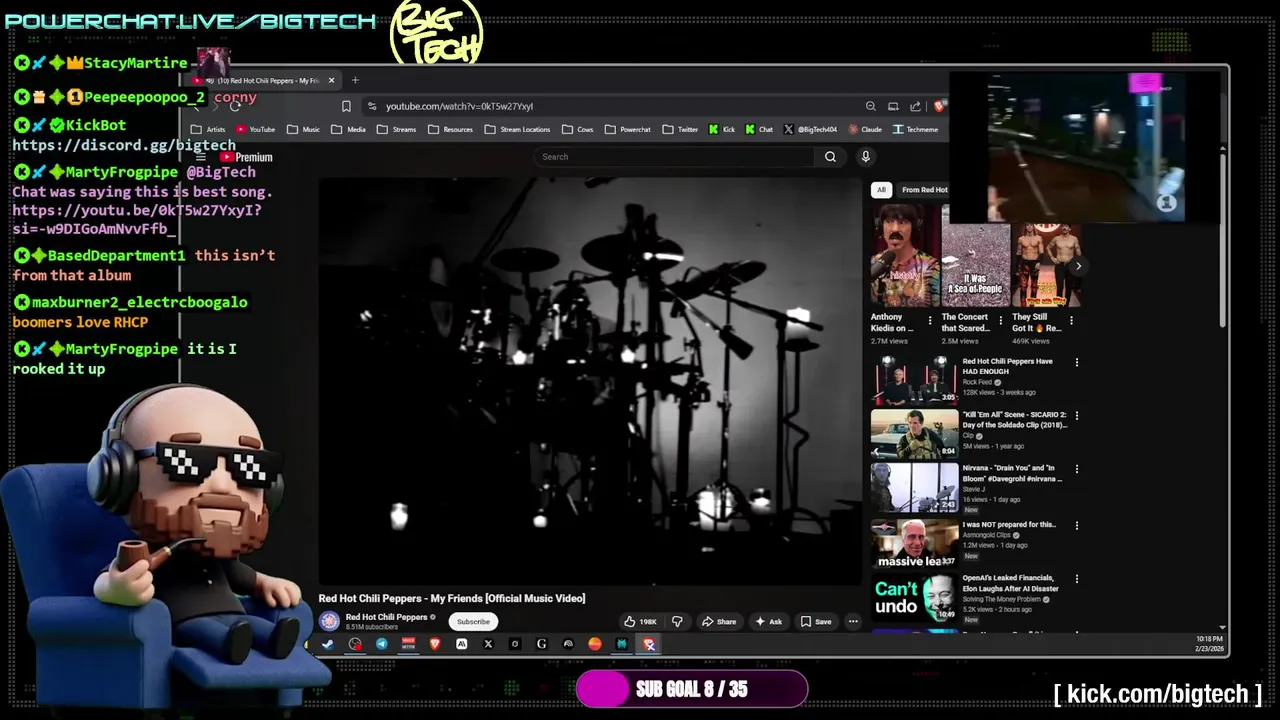
Task: Like the video with thumbs up
Action: pos(640,622)
